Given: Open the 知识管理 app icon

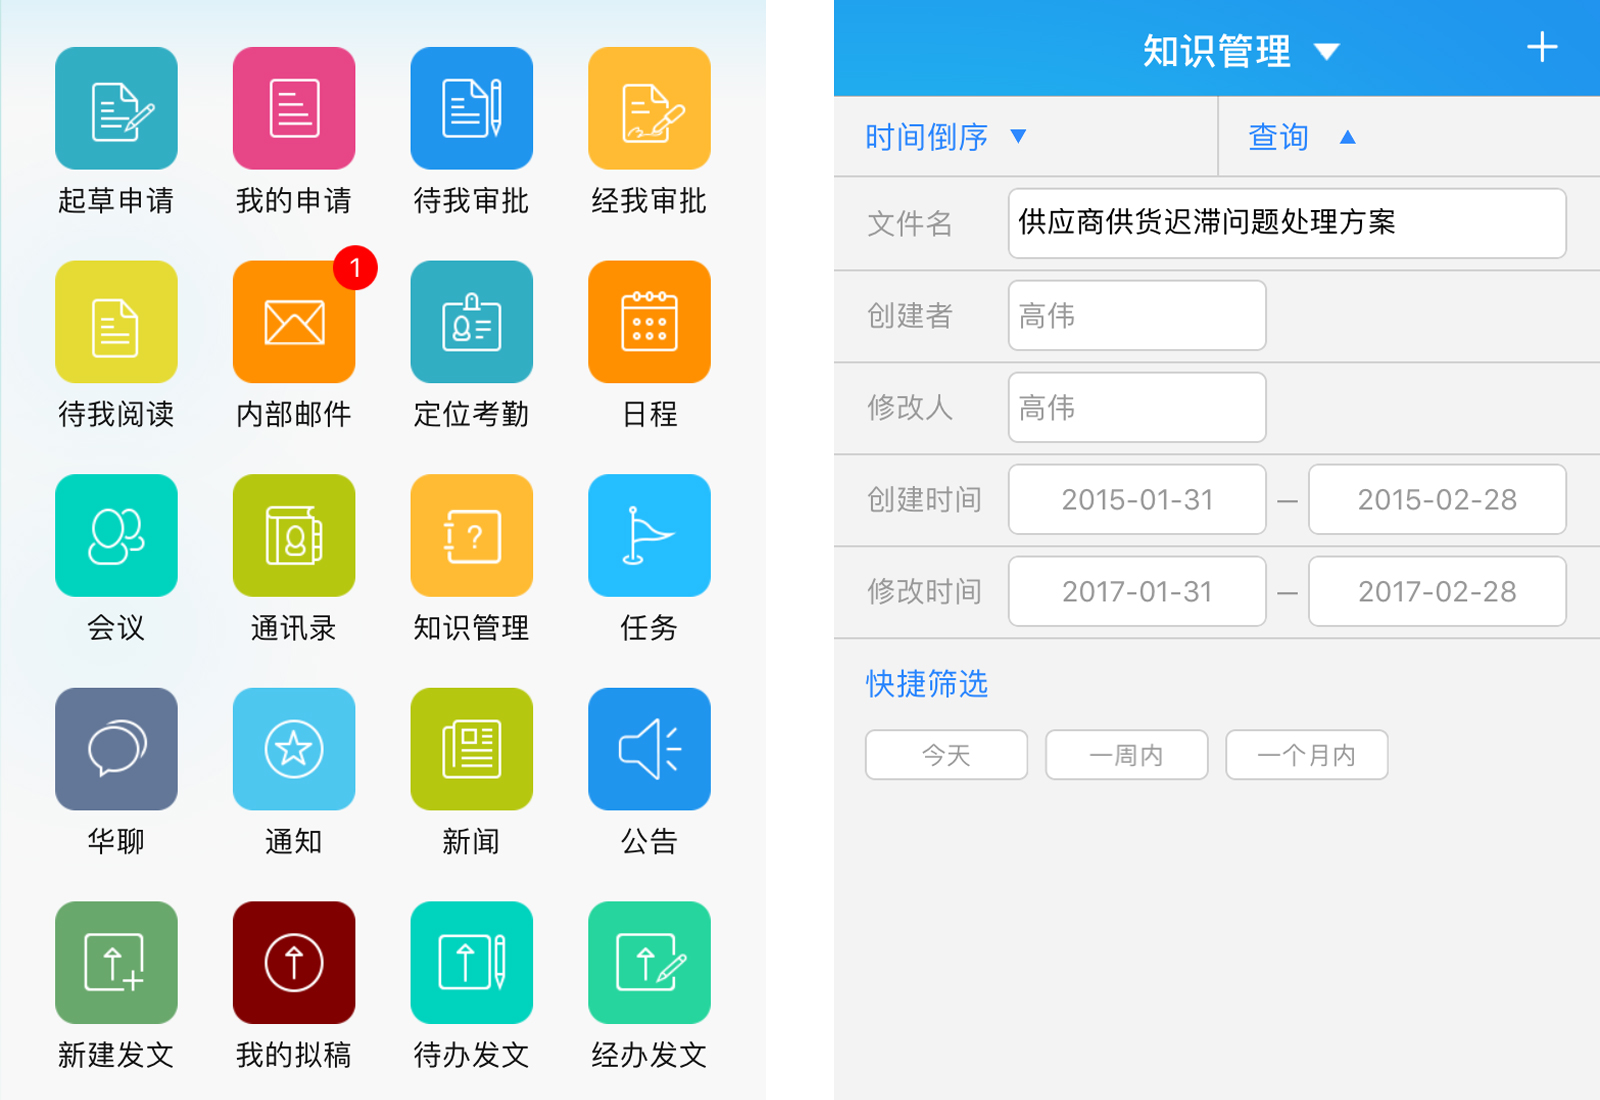Looking at the screenshot, I should (471, 536).
